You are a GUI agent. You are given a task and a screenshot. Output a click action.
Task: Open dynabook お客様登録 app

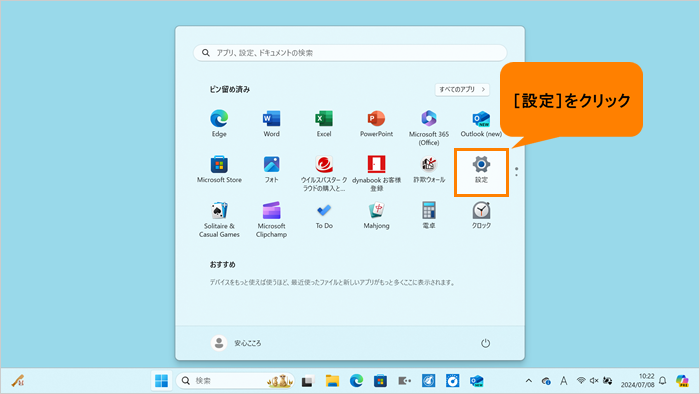(x=376, y=174)
